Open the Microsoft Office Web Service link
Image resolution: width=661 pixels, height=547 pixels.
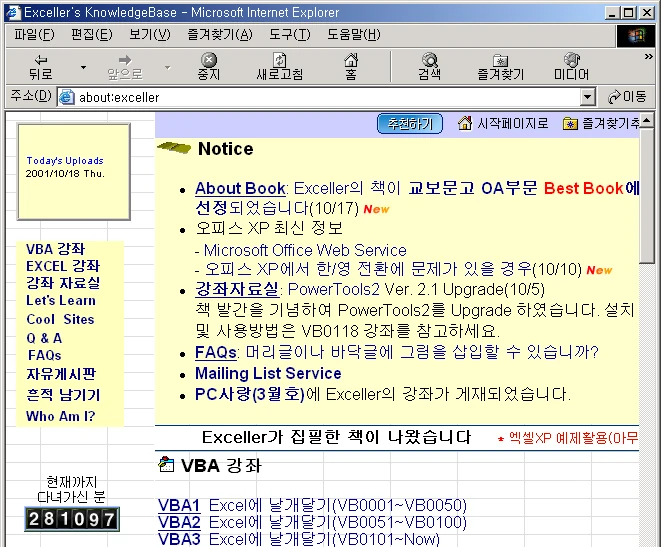(x=305, y=250)
